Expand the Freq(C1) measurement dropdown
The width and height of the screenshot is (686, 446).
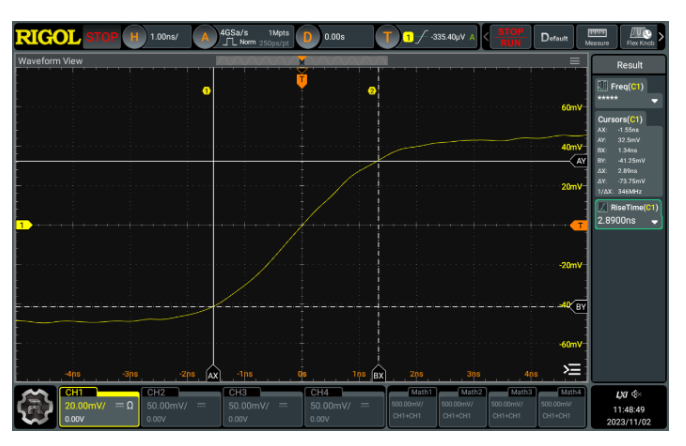point(654,101)
